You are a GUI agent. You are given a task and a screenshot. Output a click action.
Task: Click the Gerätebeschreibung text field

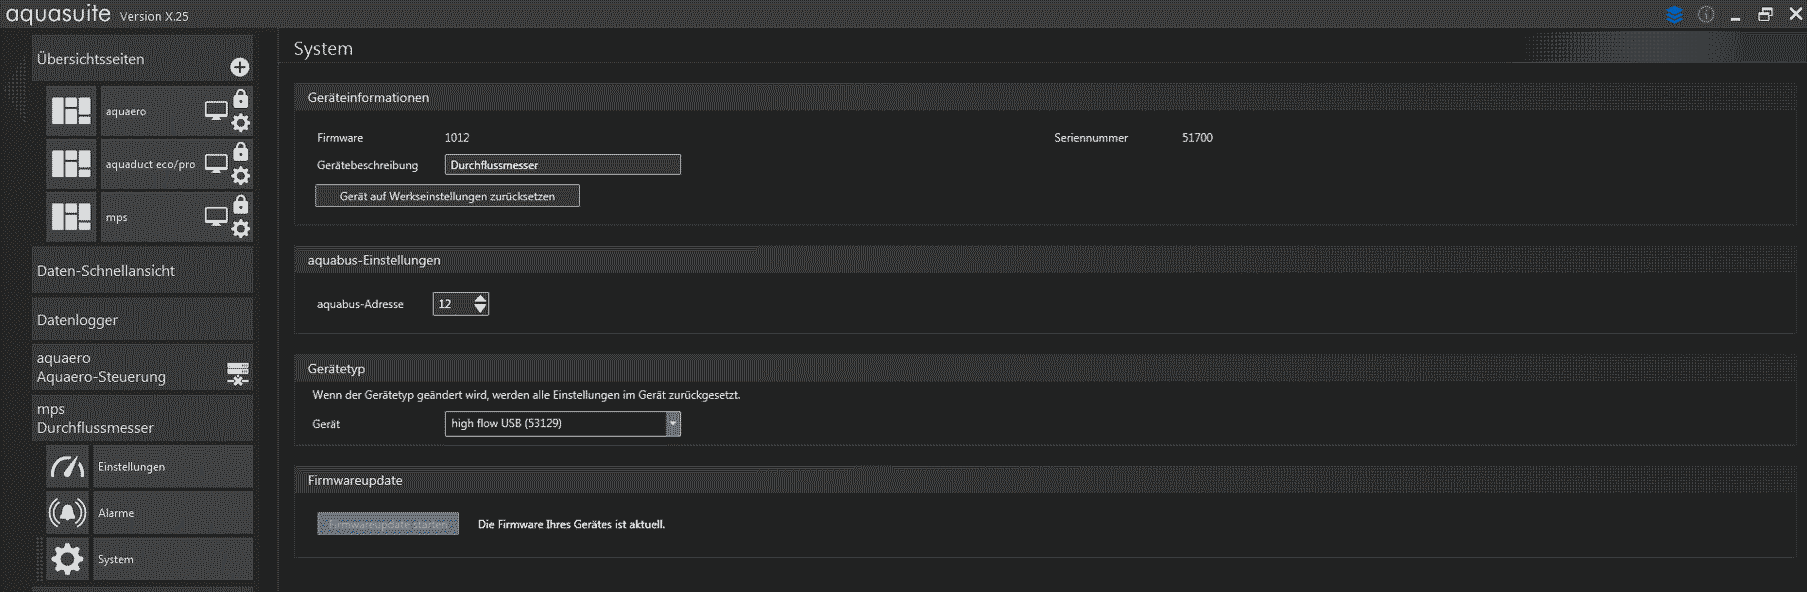tap(562, 165)
